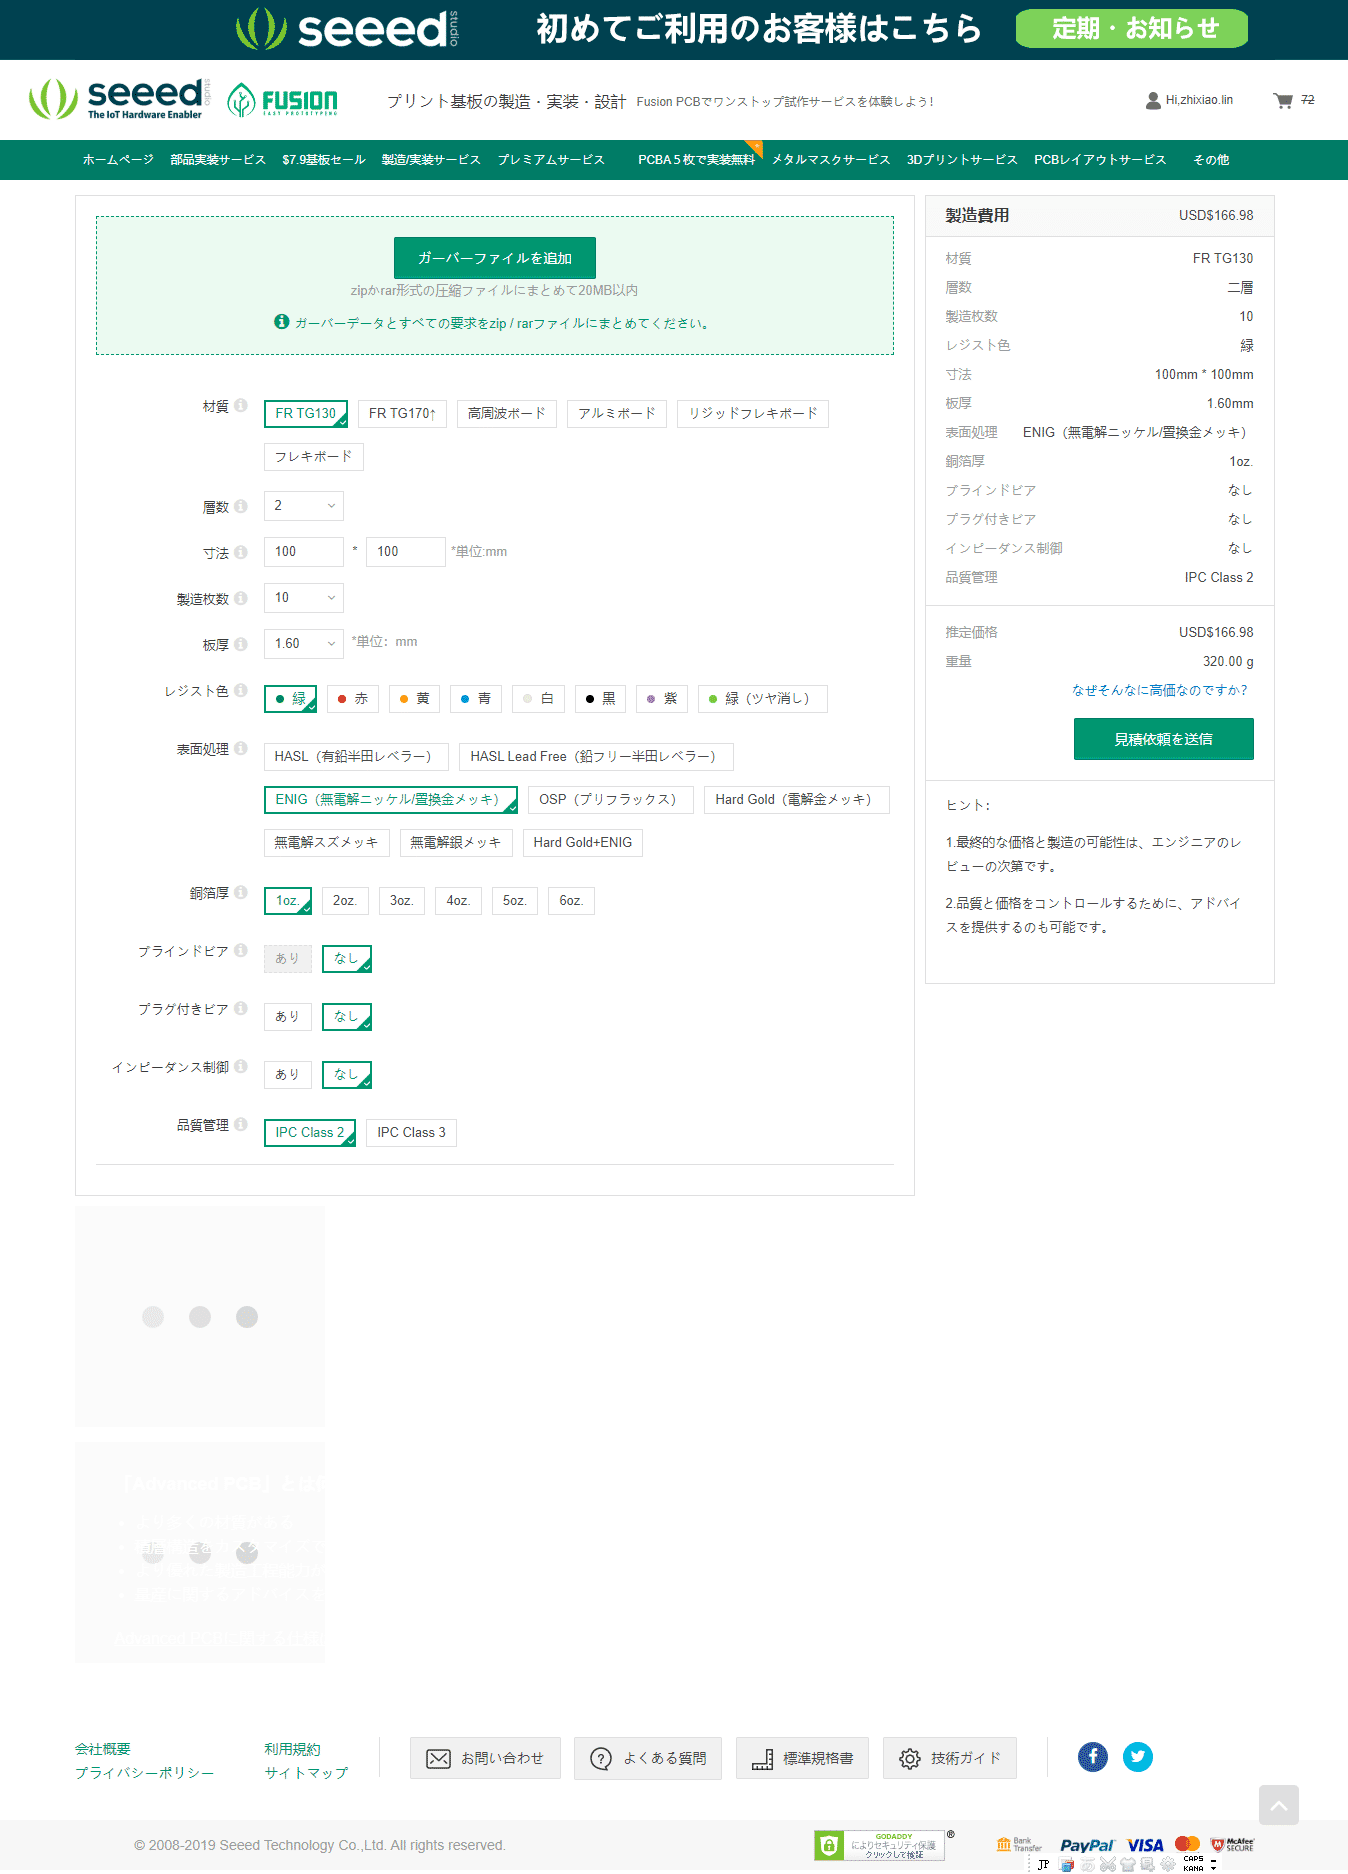Open info icon next to 銅箔厚 label

click(241, 893)
